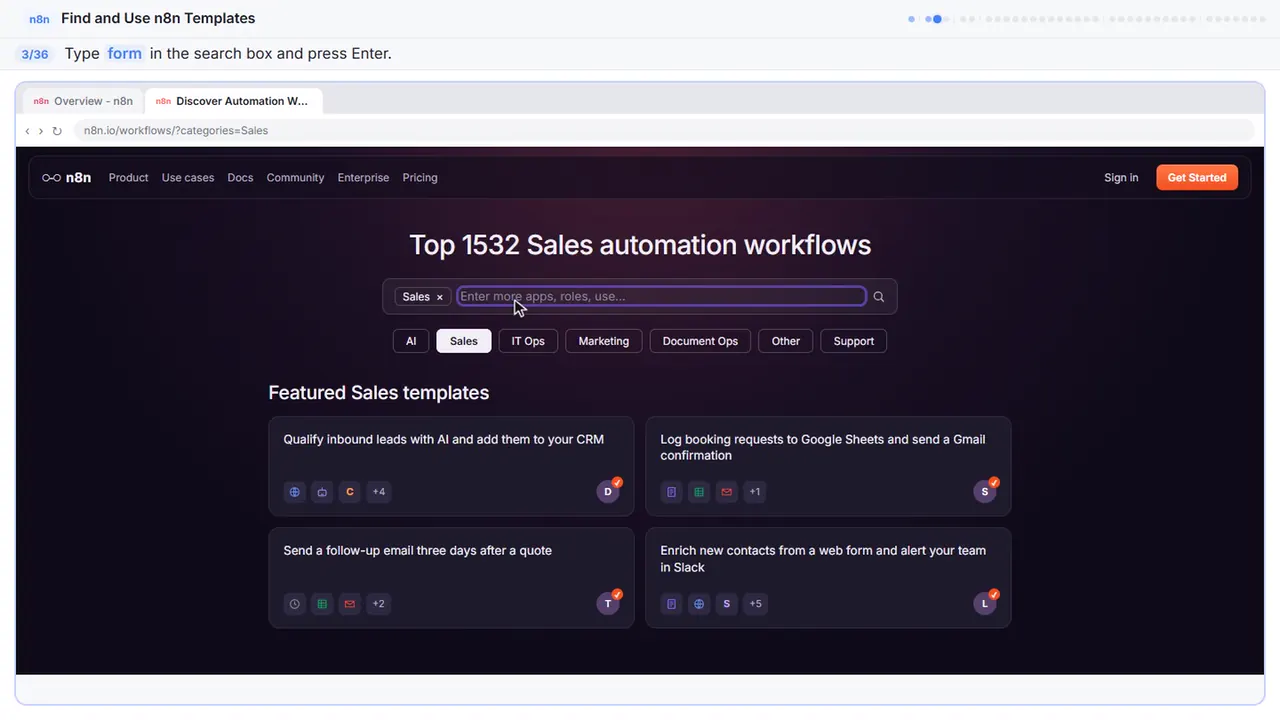1280x720 pixels.
Task: Click the purple S icon on the Enrich new contacts card
Action: pyautogui.click(x=727, y=604)
